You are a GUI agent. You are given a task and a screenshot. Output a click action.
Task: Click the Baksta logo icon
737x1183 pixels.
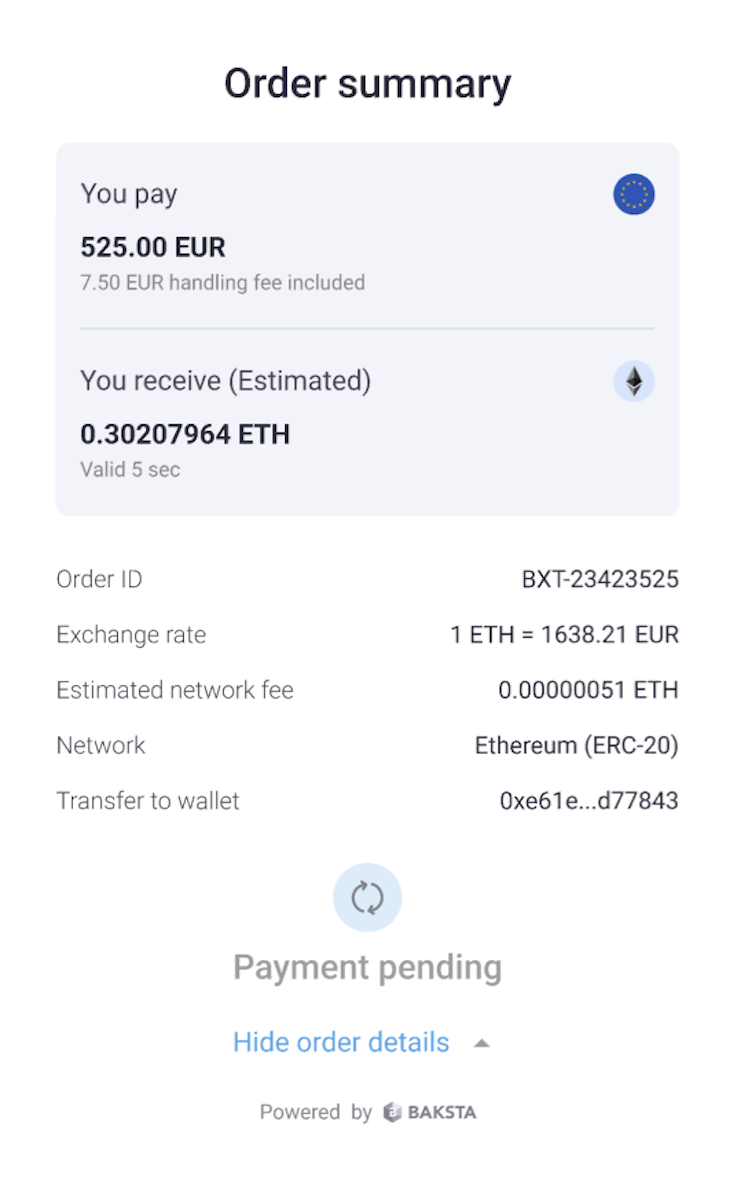point(393,1112)
